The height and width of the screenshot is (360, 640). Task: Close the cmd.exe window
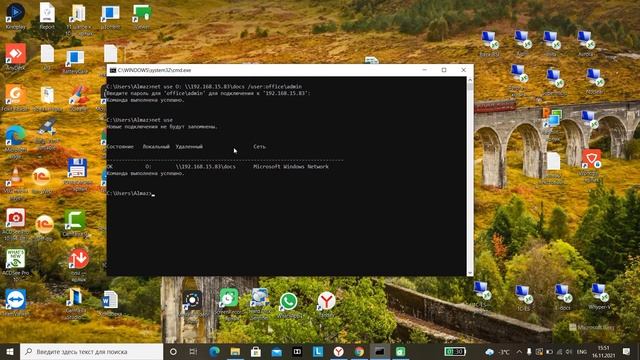tap(464, 70)
